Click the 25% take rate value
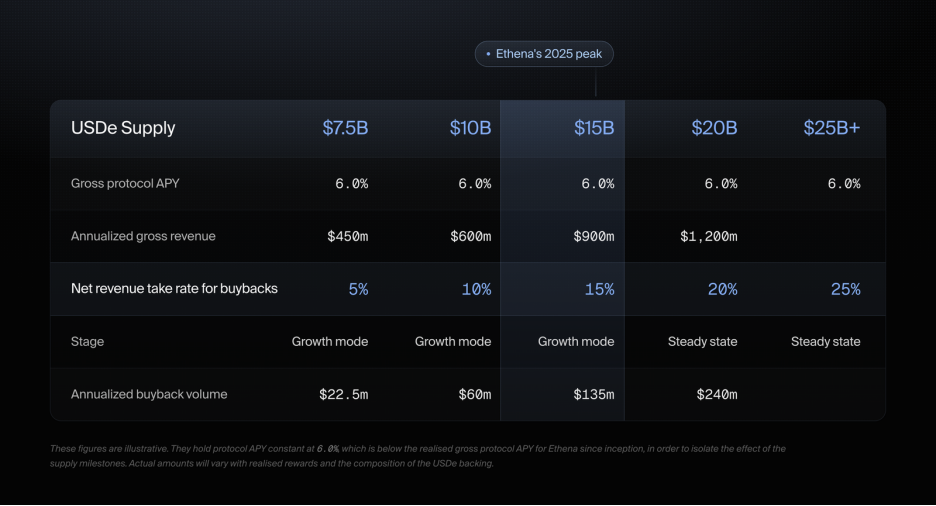The height and width of the screenshot is (506, 936). pyautogui.click(x=845, y=289)
